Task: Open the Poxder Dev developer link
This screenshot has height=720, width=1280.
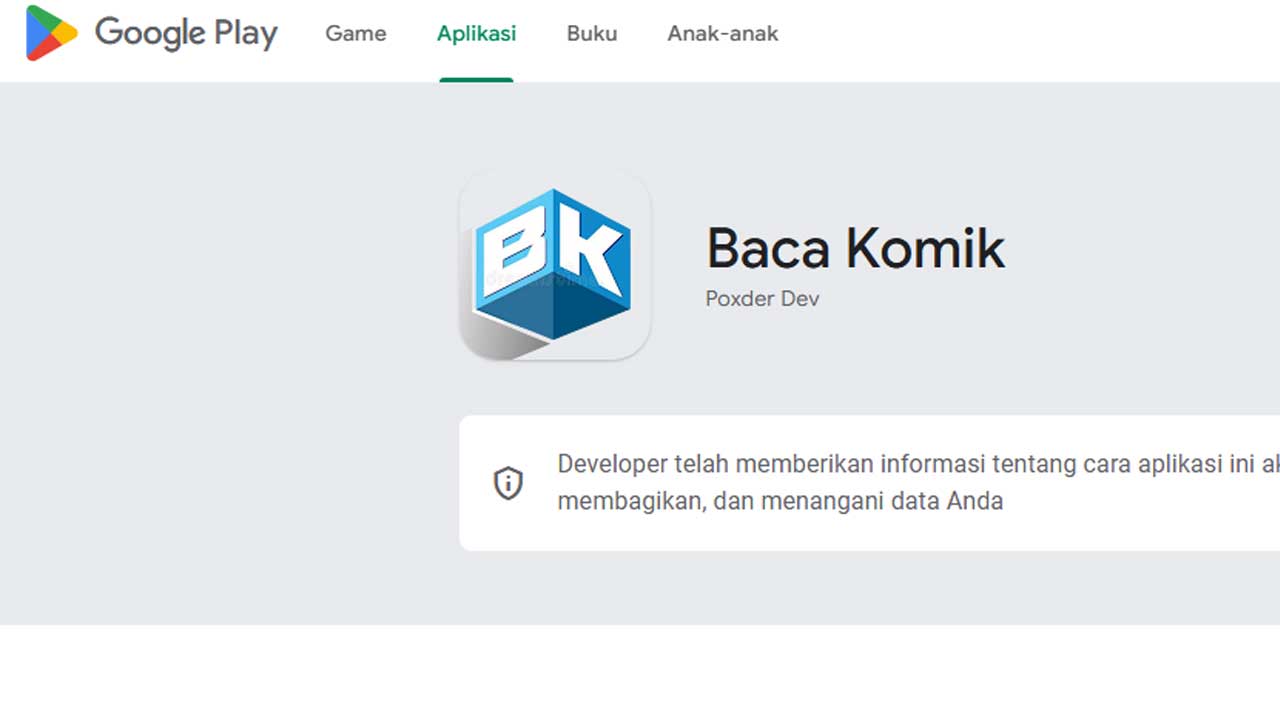Action: tap(762, 298)
